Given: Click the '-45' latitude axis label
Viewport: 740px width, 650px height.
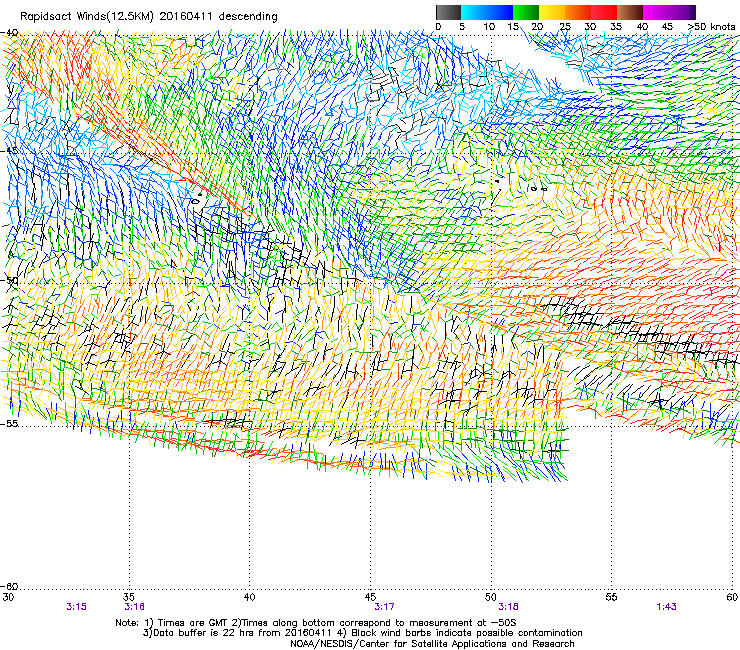Looking at the screenshot, I should [x=9, y=151].
